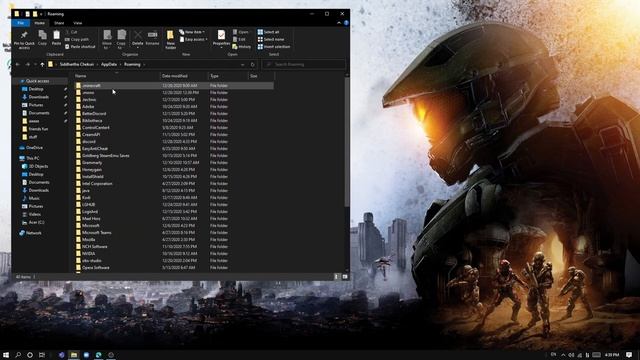This screenshot has width=640, height=360.
Task: Switch to the Home ribbon tab
Action: [x=40, y=23]
